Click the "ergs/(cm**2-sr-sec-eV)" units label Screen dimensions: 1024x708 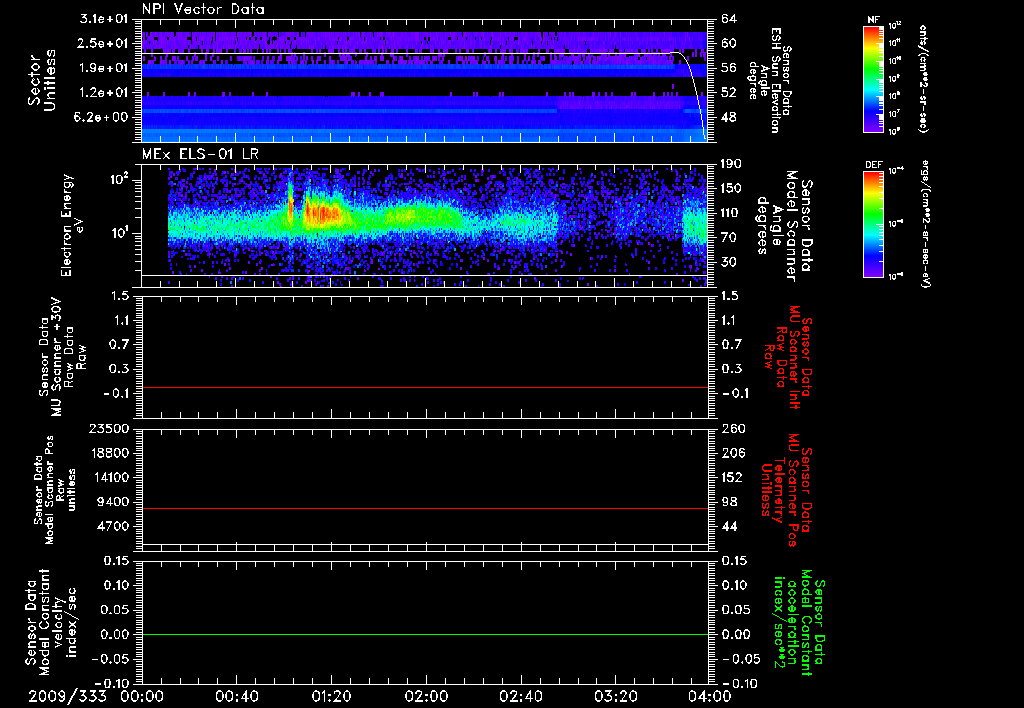click(x=925, y=224)
